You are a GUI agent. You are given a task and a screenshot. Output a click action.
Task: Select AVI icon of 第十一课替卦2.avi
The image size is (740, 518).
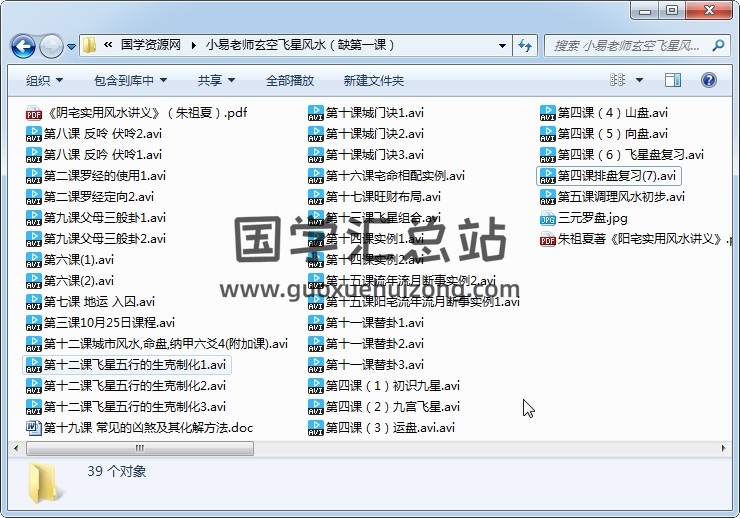click(315, 344)
